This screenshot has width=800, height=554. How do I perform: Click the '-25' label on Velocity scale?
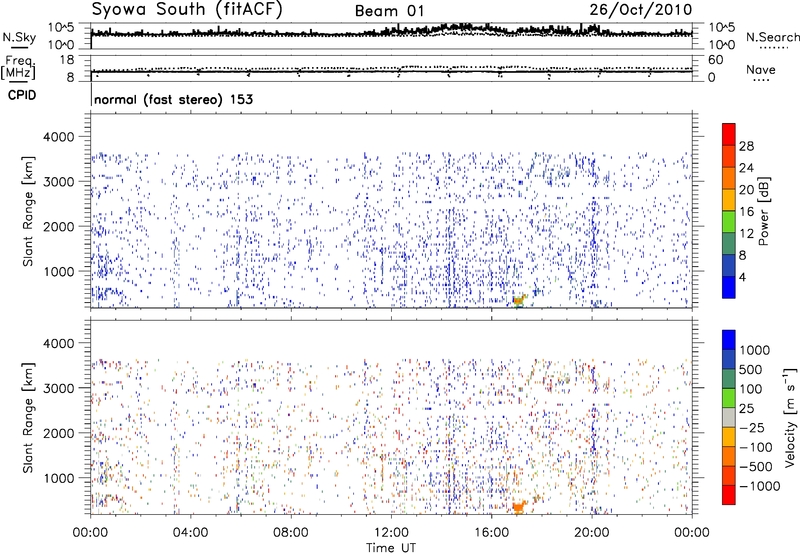click(x=752, y=428)
